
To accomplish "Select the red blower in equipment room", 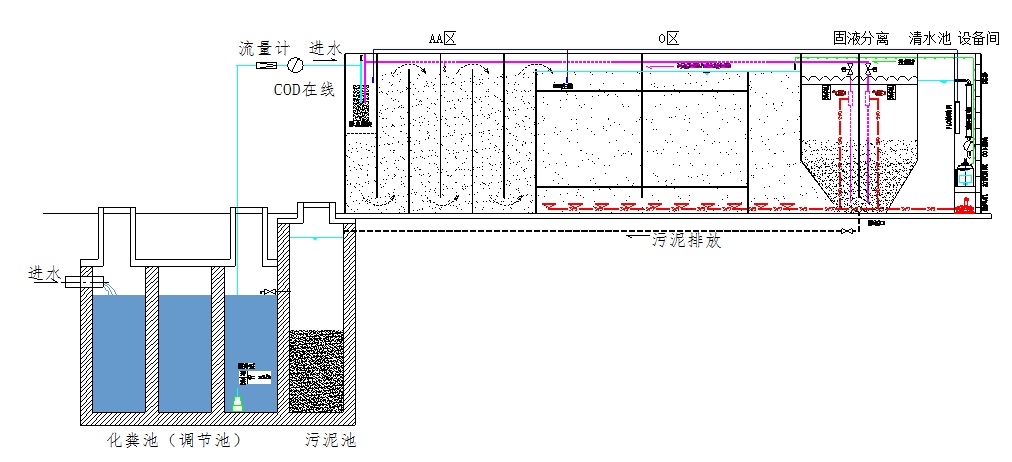I will point(964,208).
